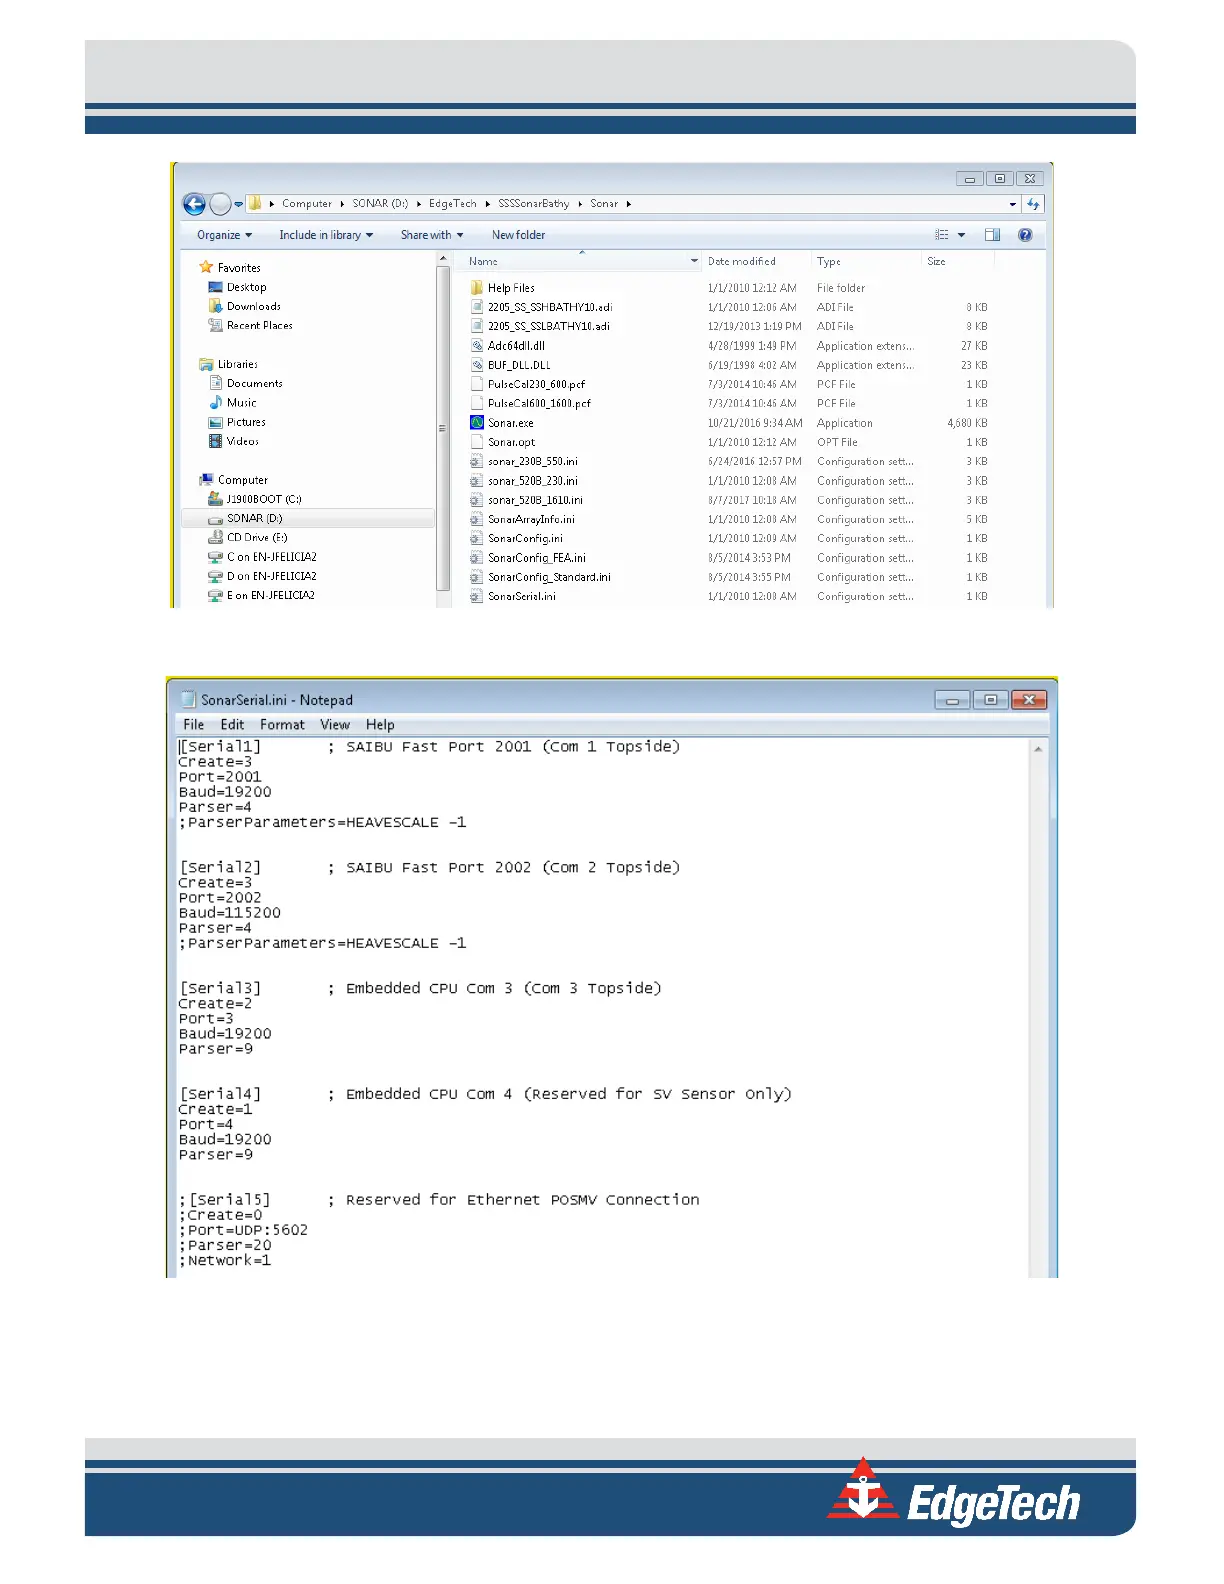Open the Include in library dropdown

(326, 235)
